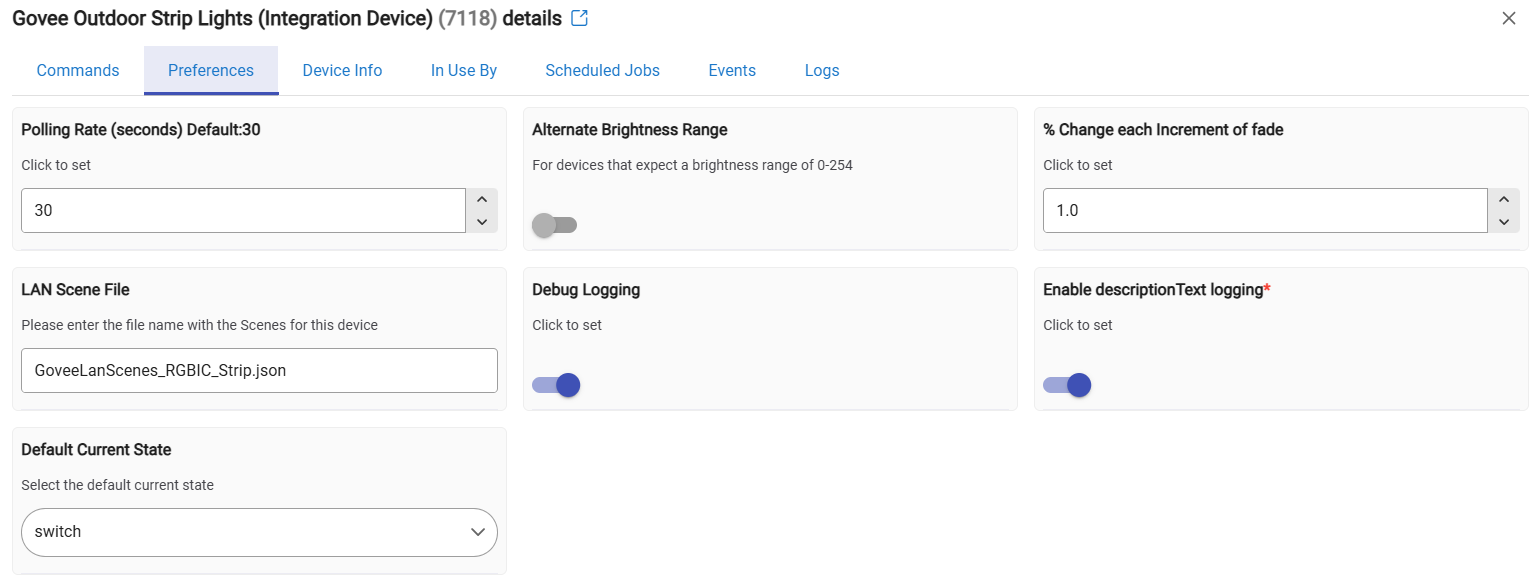
Task: Disable descriptionText logging toggle
Action: (x=1067, y=385)
